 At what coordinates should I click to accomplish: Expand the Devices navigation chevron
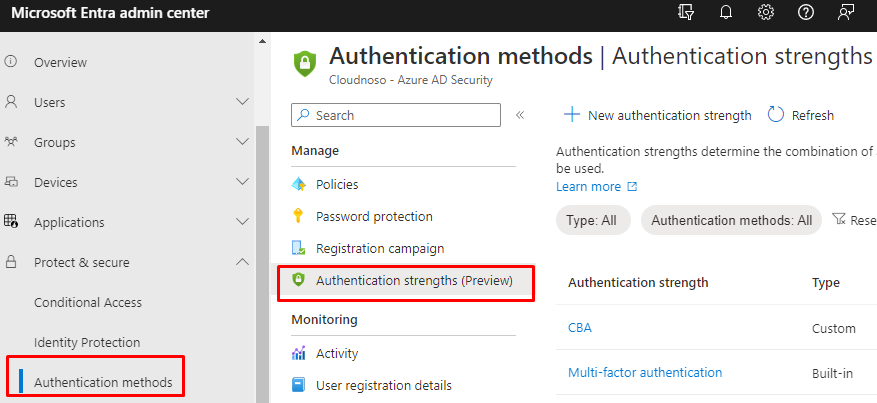click(242, 182)
